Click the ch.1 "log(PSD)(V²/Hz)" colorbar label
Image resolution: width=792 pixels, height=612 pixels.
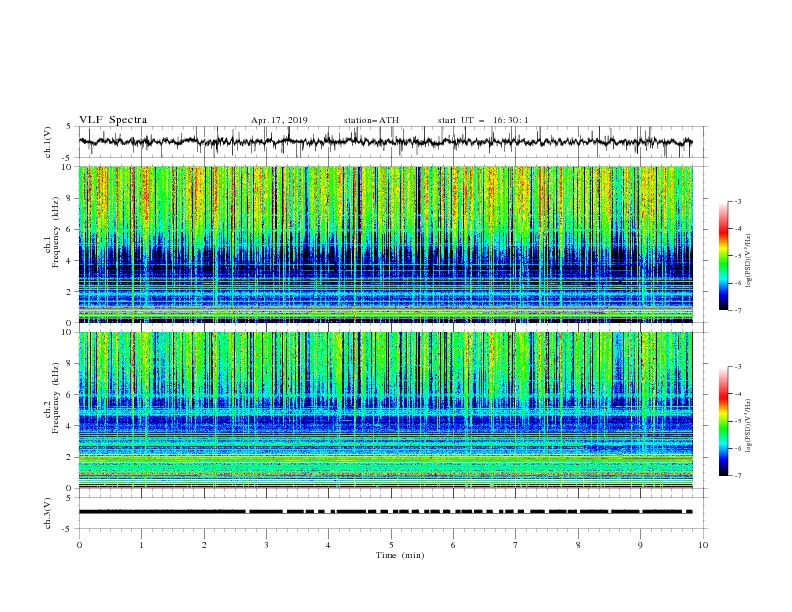click(749, 261)
